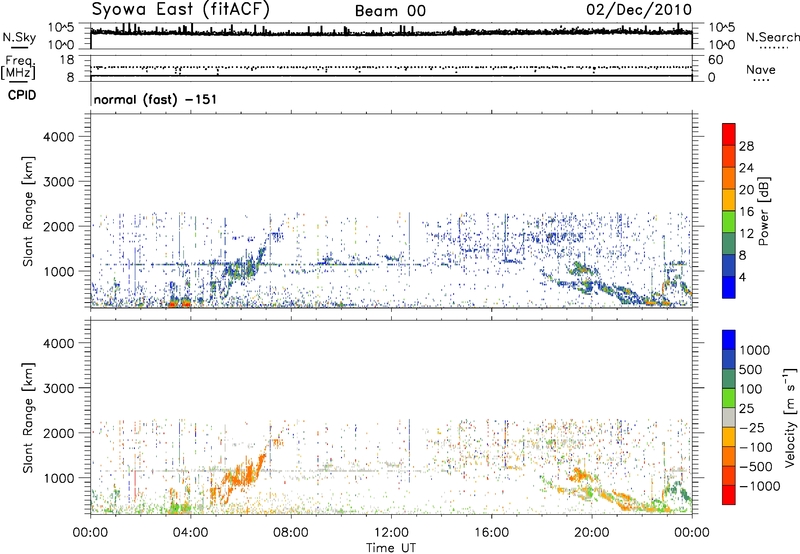Click the 'Slant Range [km]' label of power panel

point(28,211)
